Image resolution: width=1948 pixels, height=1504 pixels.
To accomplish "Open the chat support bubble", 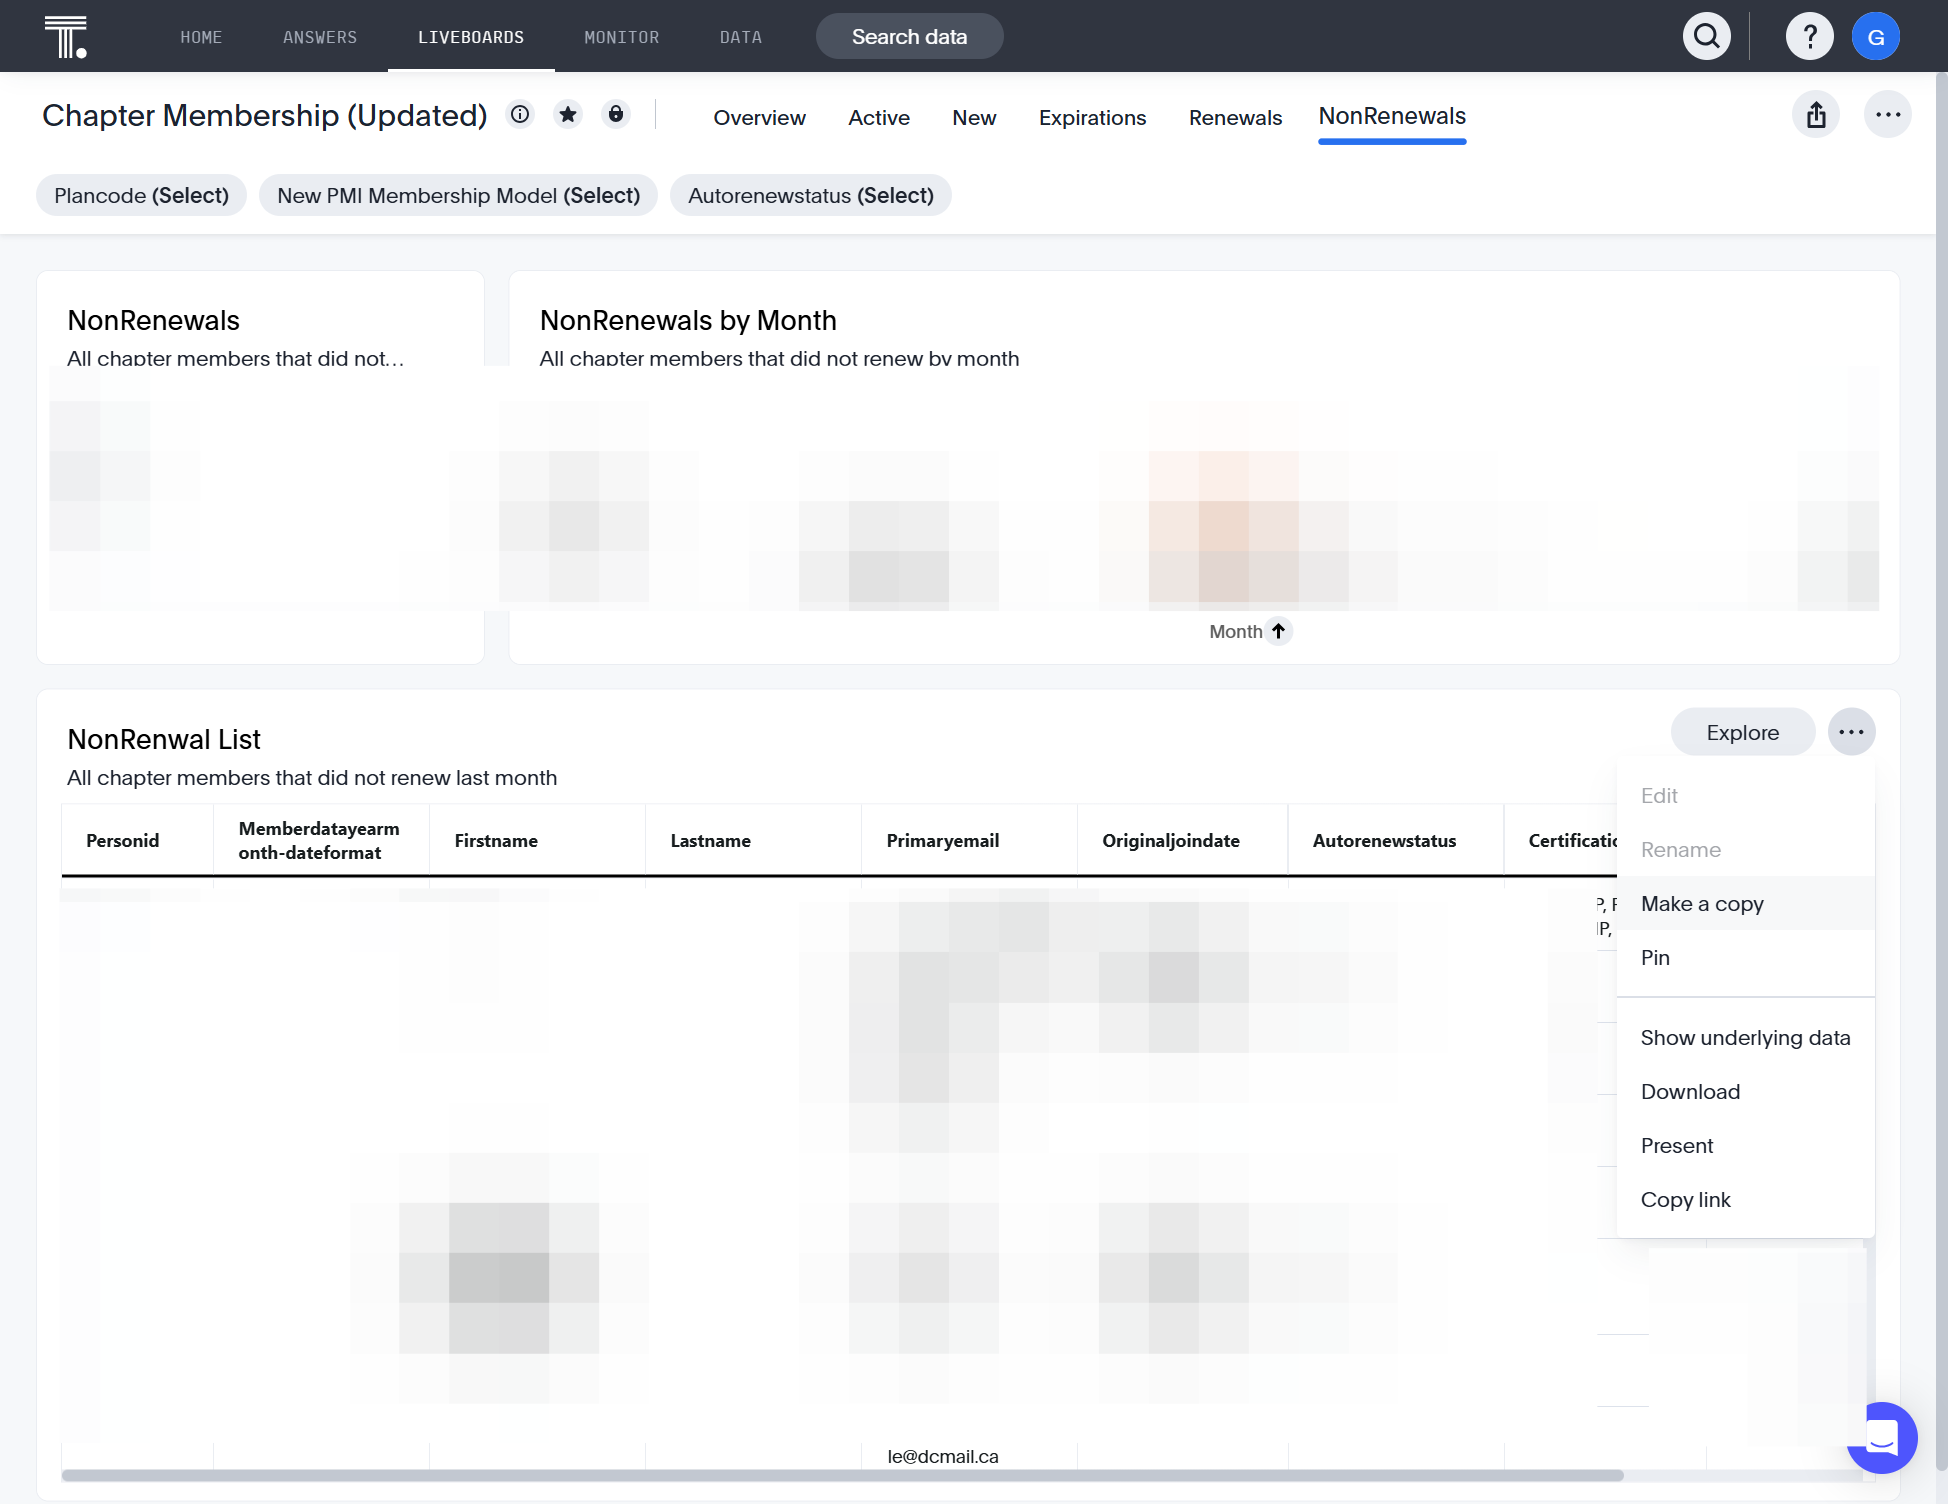I will click(x=1881, y=1438).
